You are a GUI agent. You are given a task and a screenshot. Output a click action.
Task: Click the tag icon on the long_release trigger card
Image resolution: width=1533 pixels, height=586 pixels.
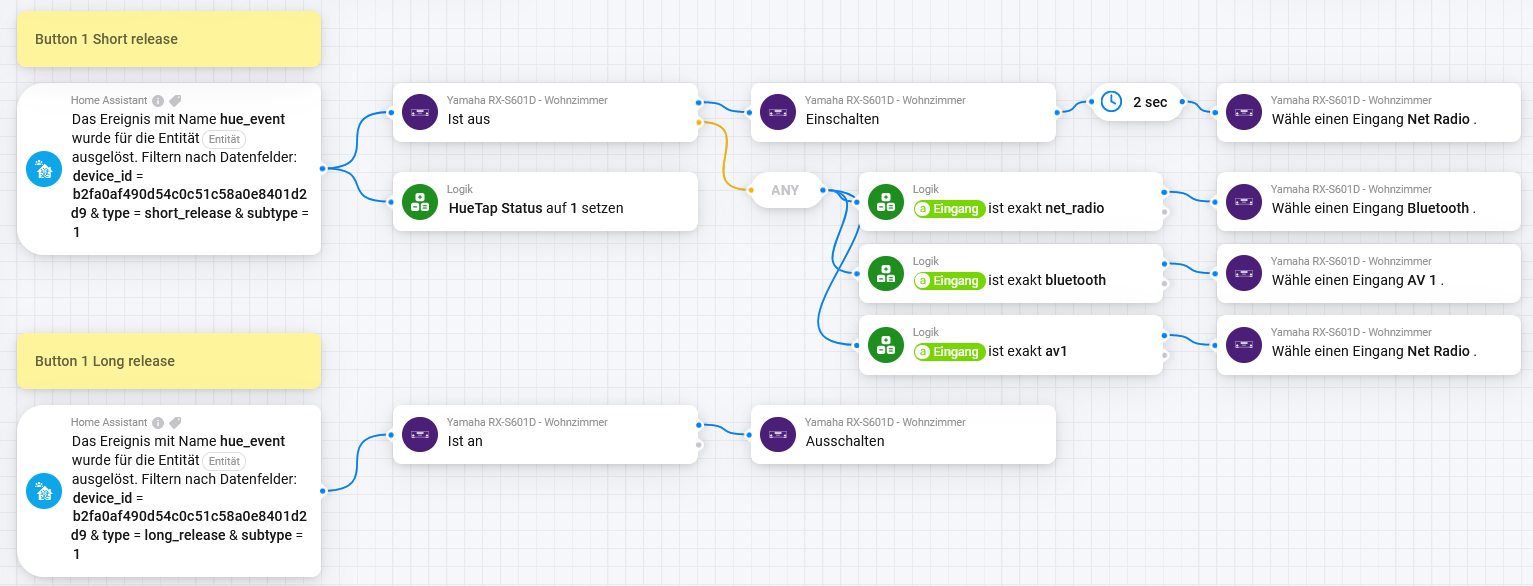175,423
